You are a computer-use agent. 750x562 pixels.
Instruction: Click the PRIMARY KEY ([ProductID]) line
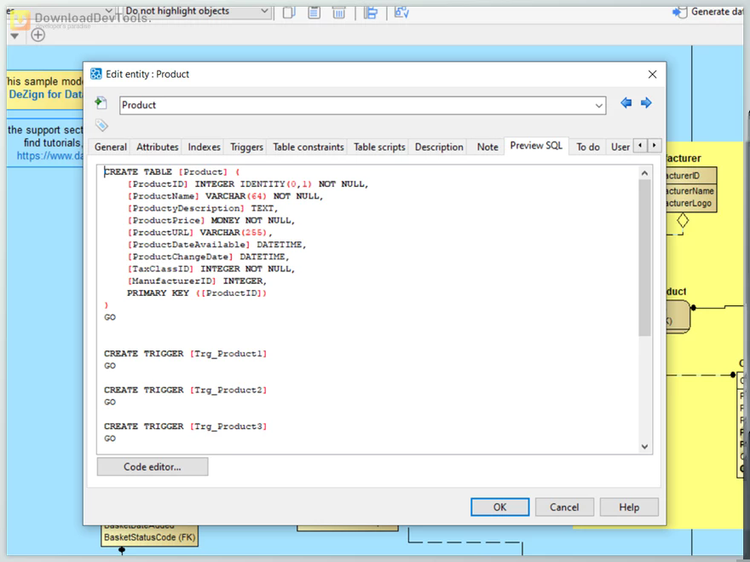(197, 293)
